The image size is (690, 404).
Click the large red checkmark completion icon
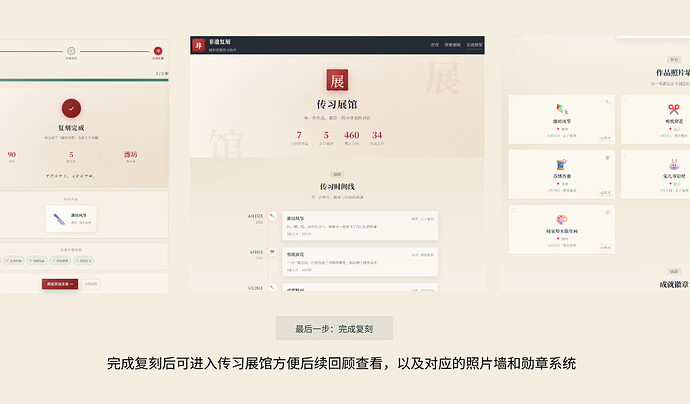pos(71,108)
